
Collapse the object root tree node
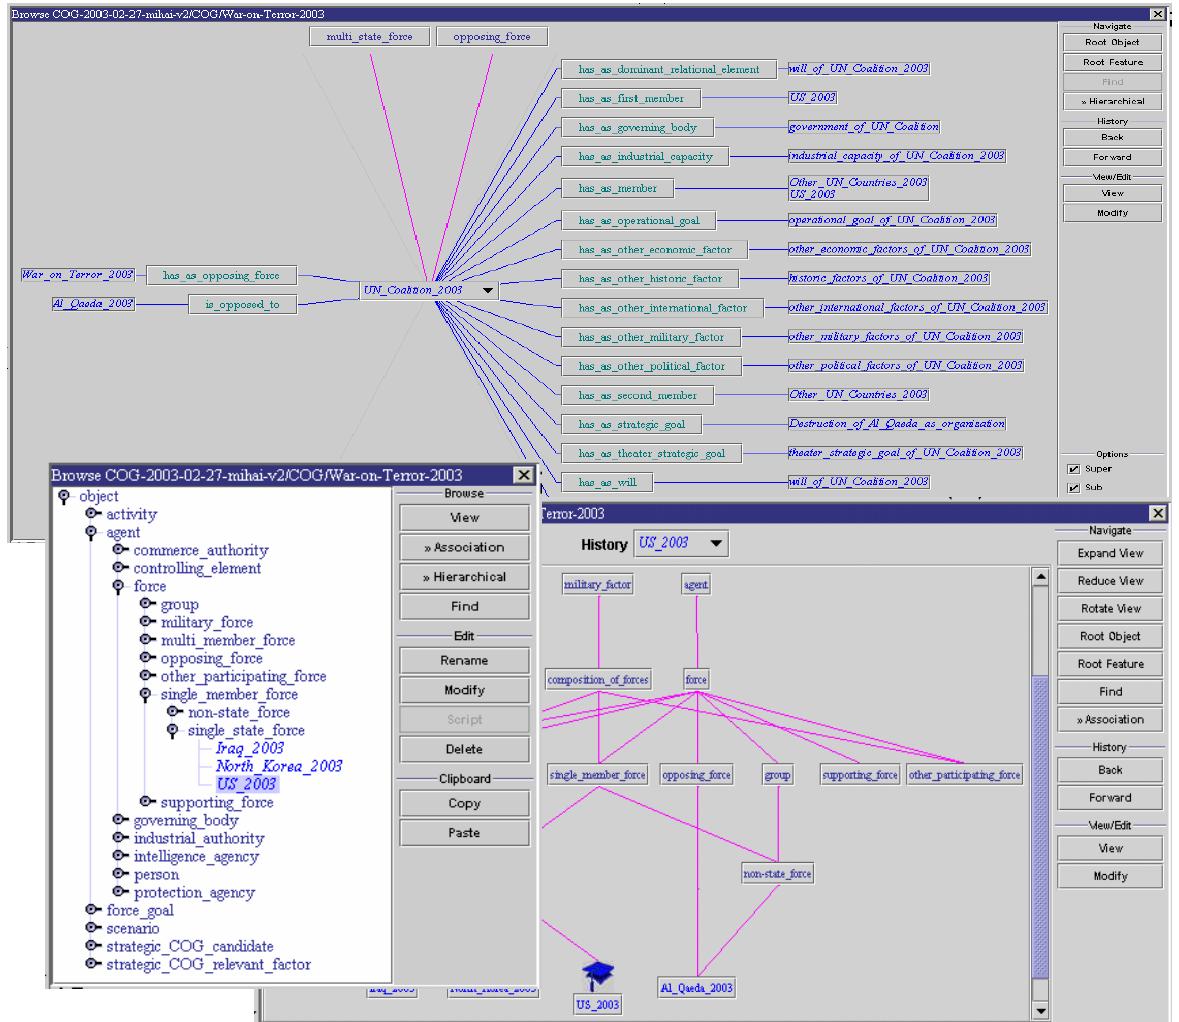click(x=64, y=496)
